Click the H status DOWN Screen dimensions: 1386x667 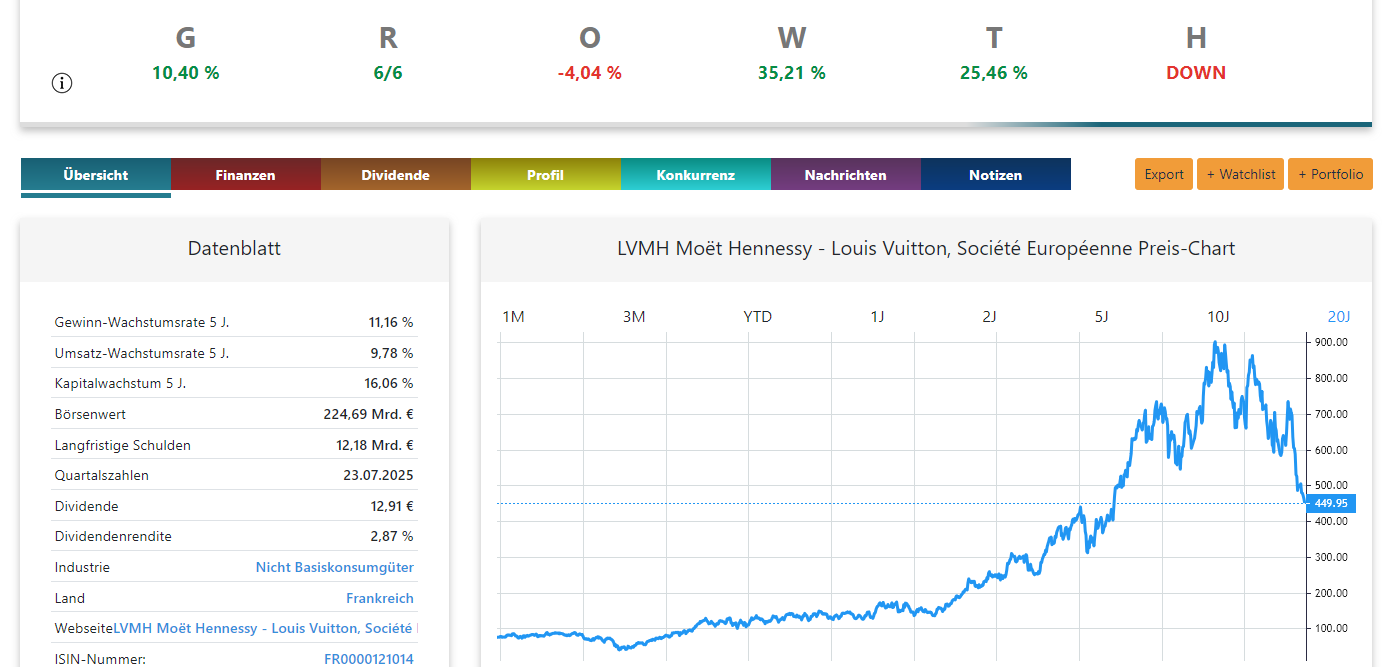(1196, 73)
